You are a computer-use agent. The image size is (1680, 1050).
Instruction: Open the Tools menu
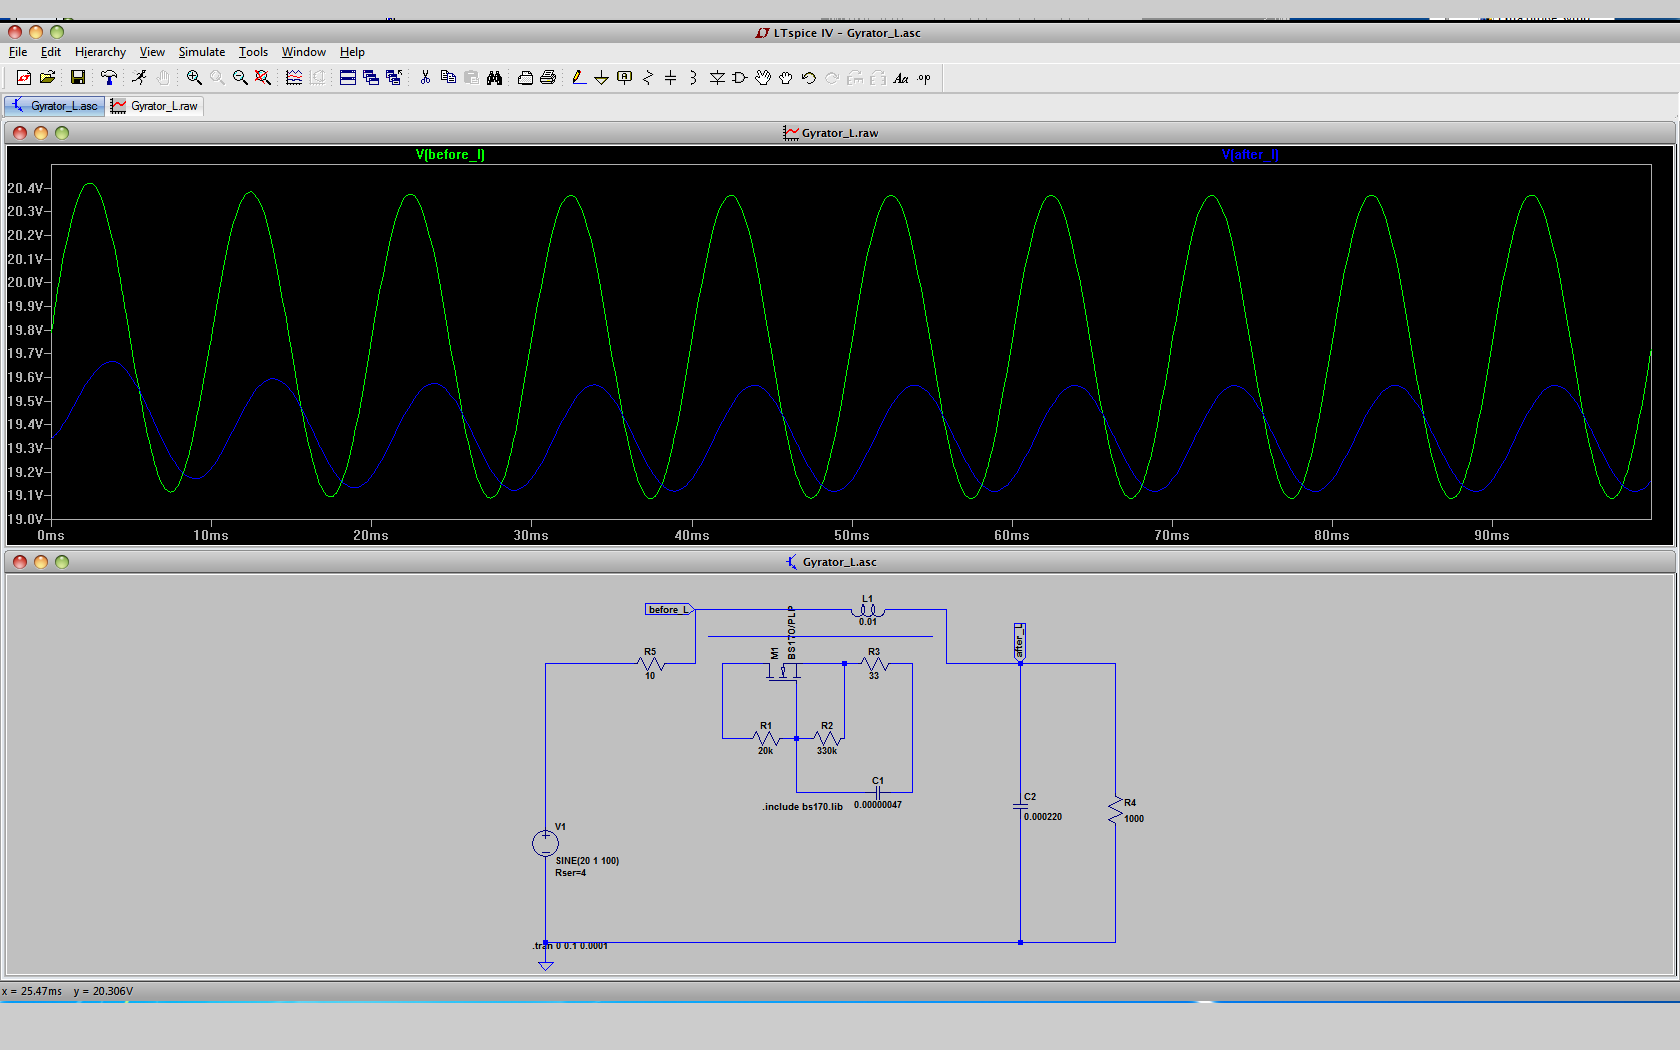253,52
